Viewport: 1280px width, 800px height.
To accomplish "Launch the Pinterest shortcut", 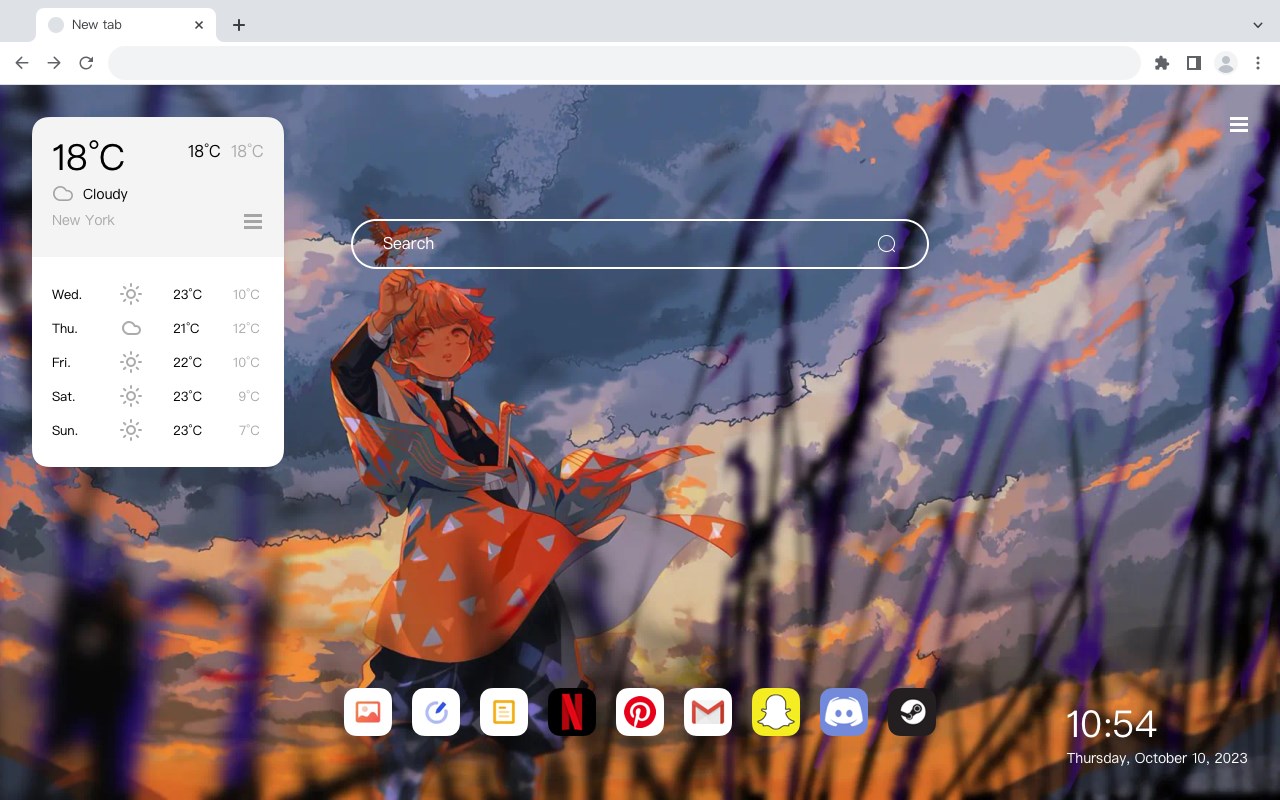I will [x=640, y=712].
